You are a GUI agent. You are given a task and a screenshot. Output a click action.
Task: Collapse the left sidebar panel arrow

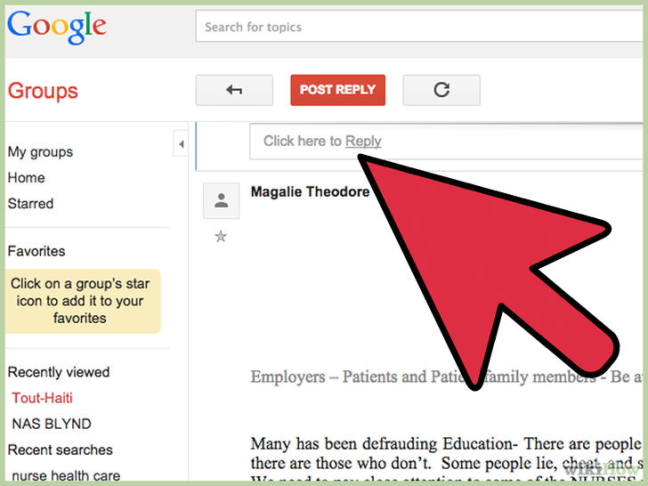point(181,144)
